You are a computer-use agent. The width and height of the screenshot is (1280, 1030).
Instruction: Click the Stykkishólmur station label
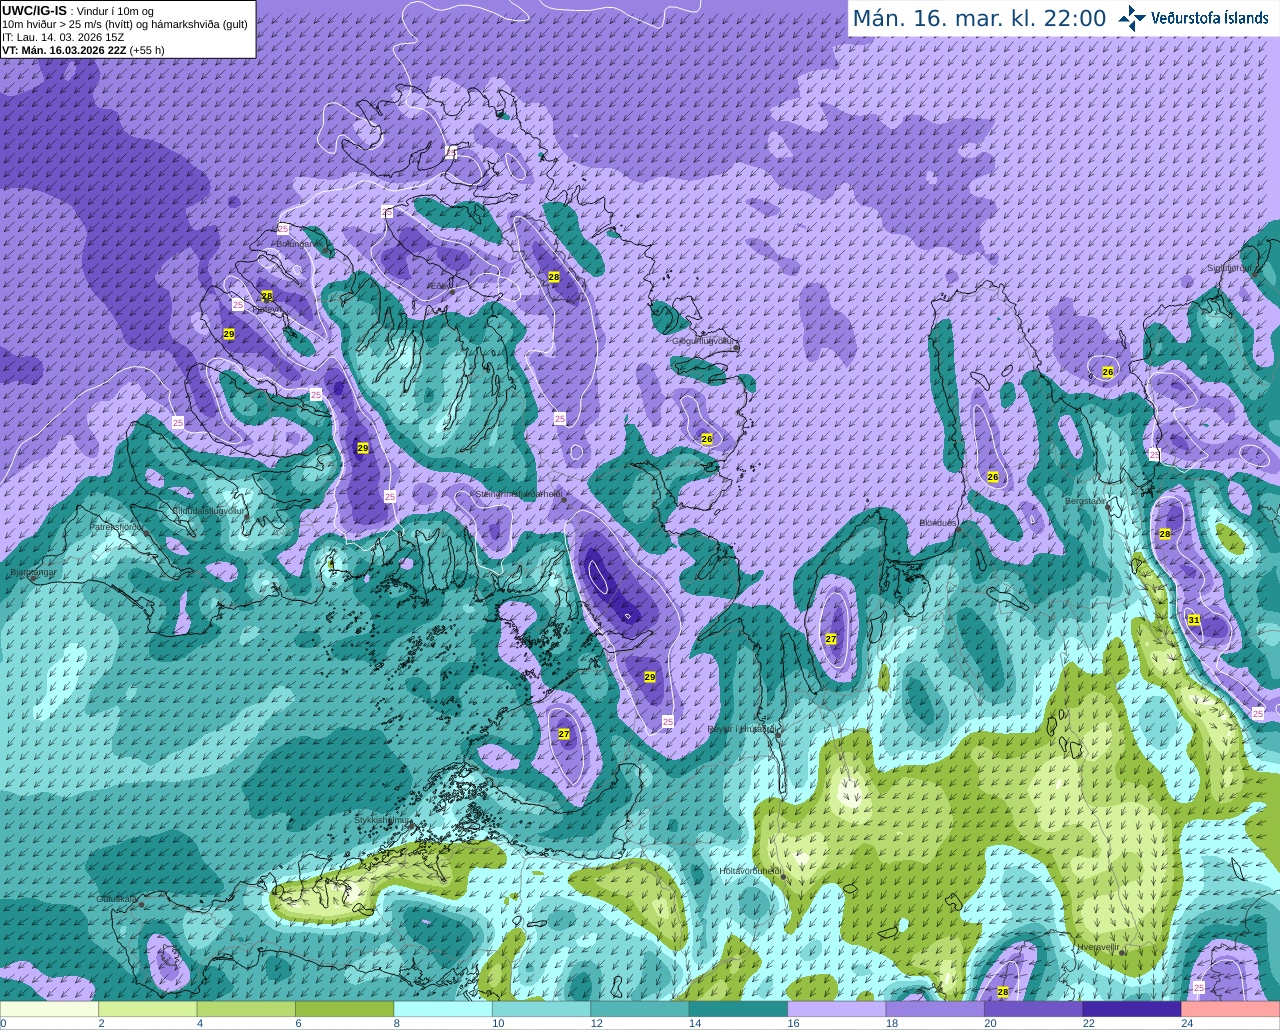click(x=383, y=820)
